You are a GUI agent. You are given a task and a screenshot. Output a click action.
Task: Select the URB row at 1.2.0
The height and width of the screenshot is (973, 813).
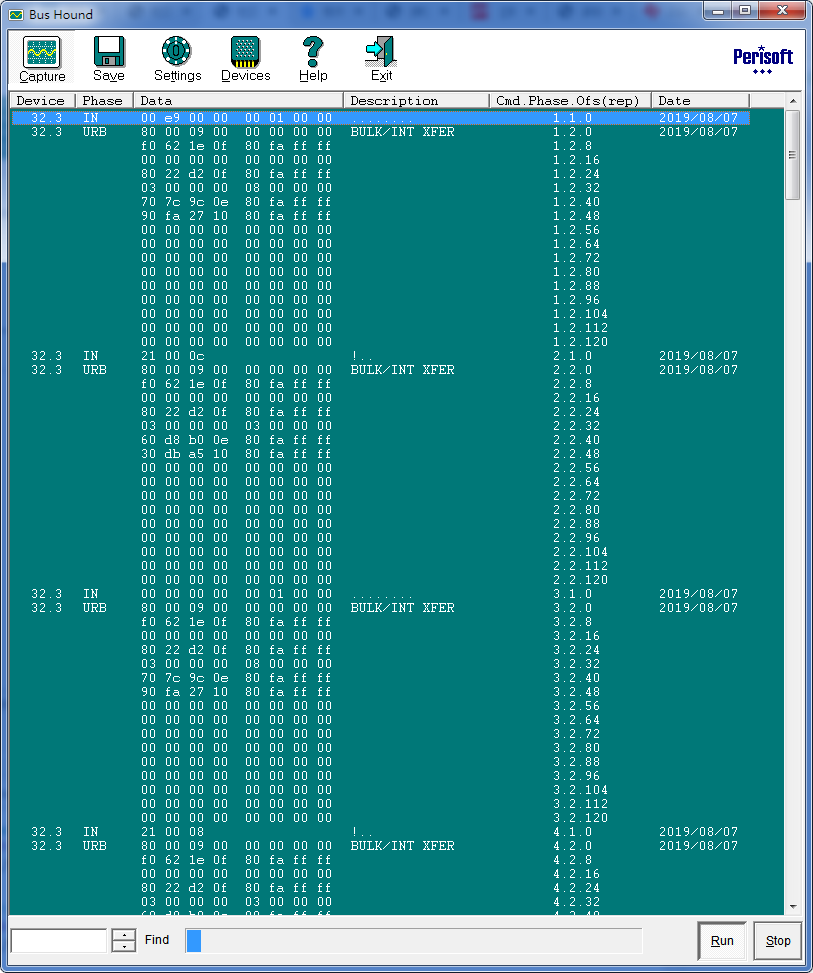(x=380, y=132)
